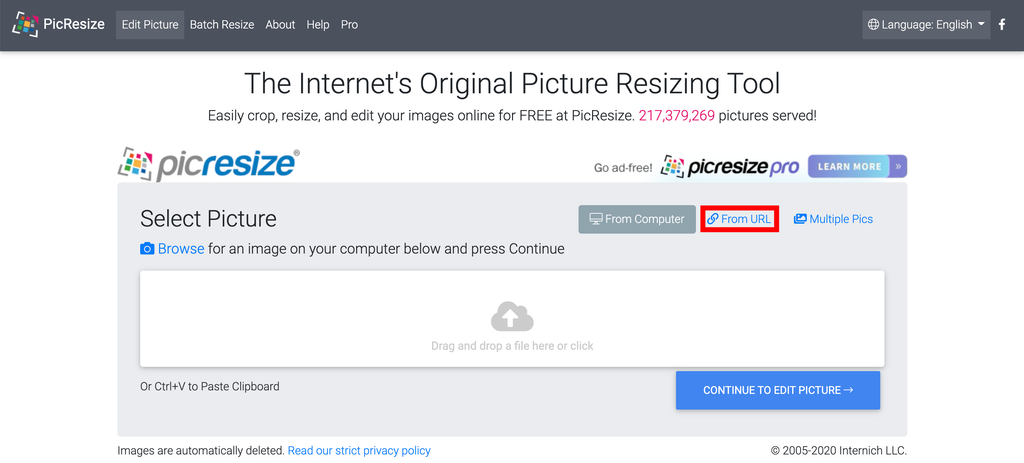Open the About page
Screen dimensions: 1024x463
(x=280, y=24)
